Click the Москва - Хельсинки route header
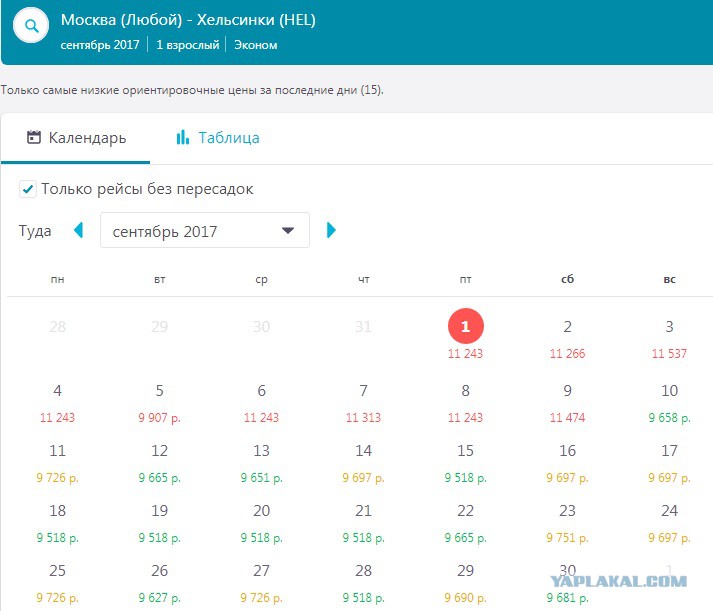This screenshot has height=611, width=713. [x=188, y=20]
